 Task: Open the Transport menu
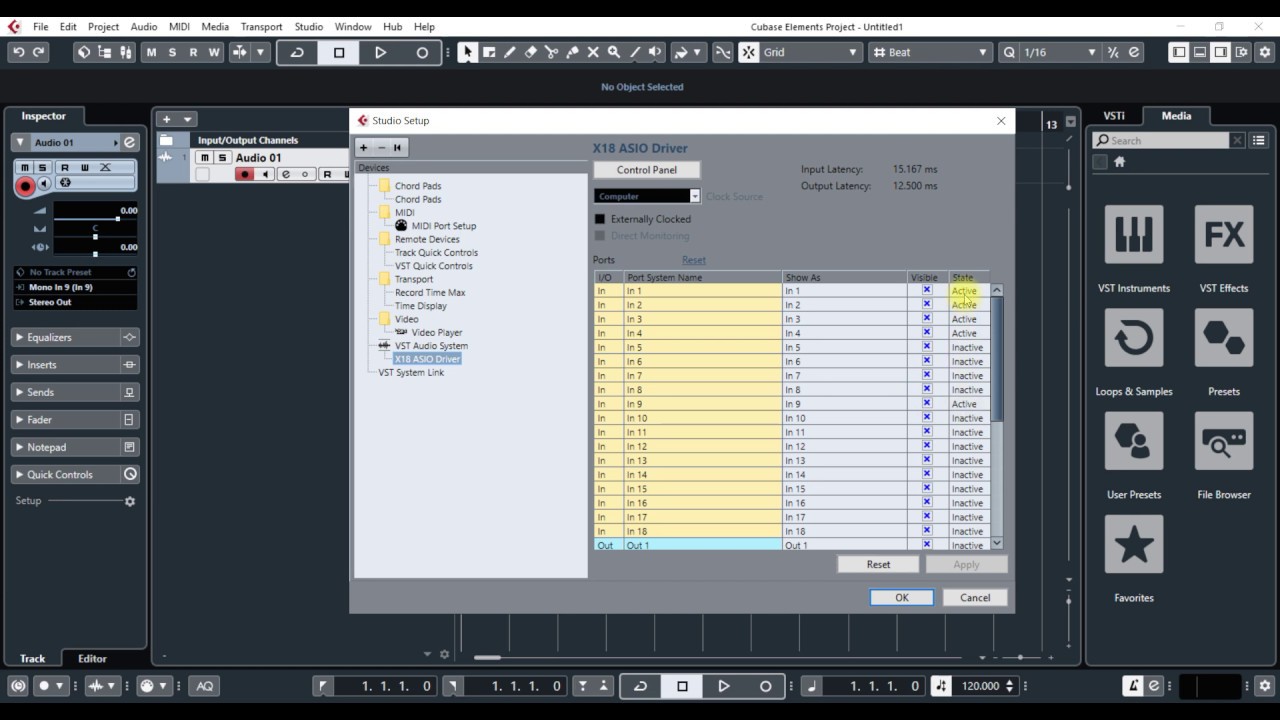[261, 27]
